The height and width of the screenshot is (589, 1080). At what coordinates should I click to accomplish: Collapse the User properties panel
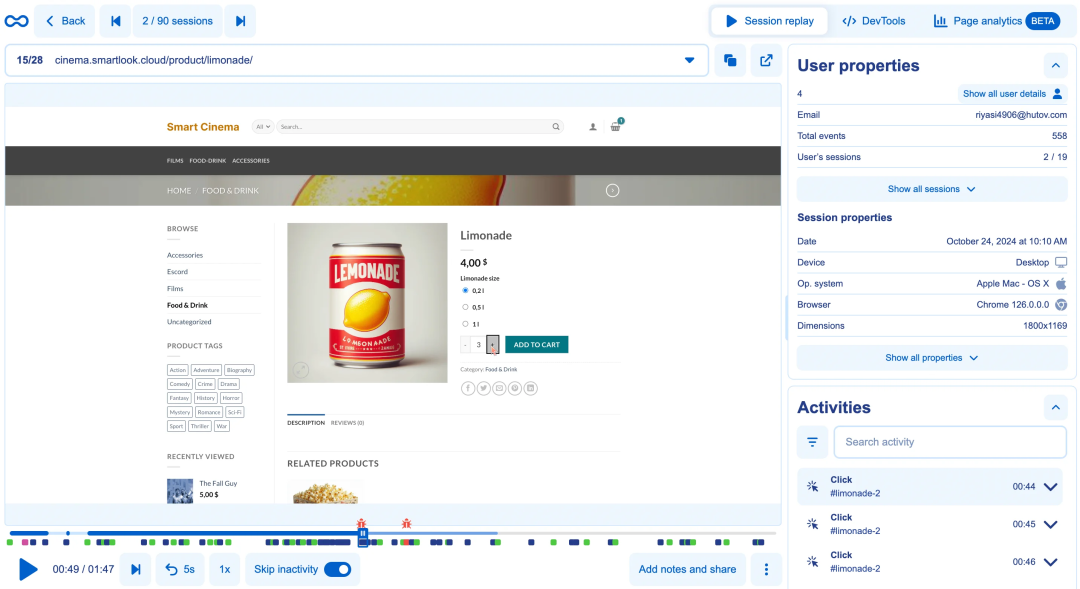1055,66
